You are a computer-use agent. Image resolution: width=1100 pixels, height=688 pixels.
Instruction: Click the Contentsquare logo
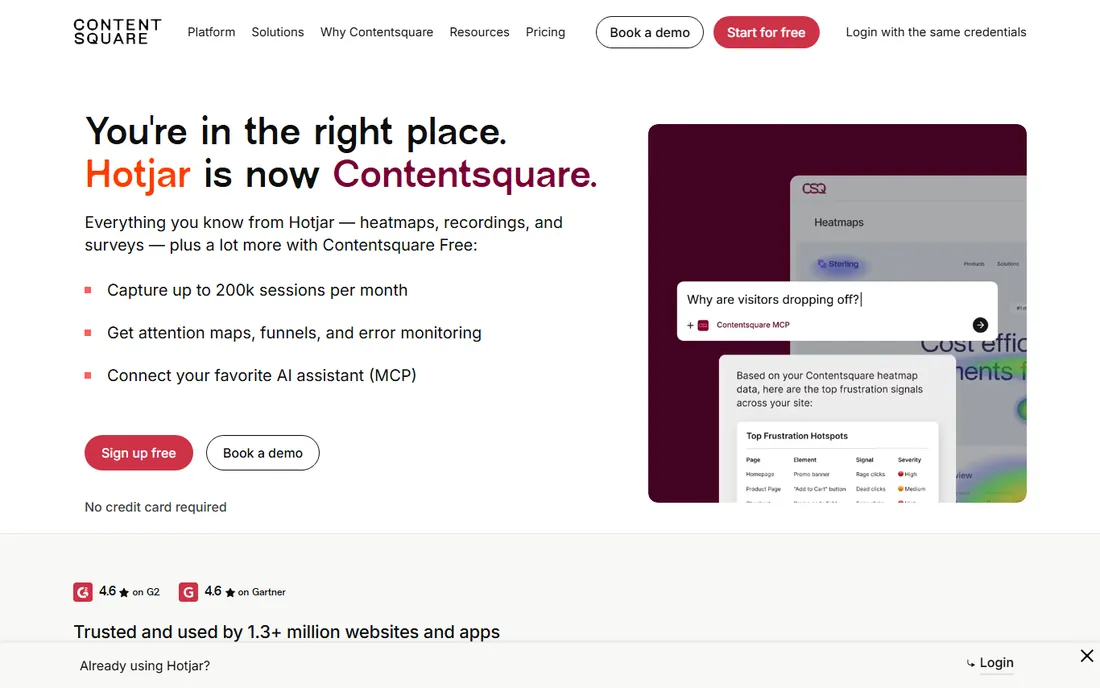click(117, 32)
